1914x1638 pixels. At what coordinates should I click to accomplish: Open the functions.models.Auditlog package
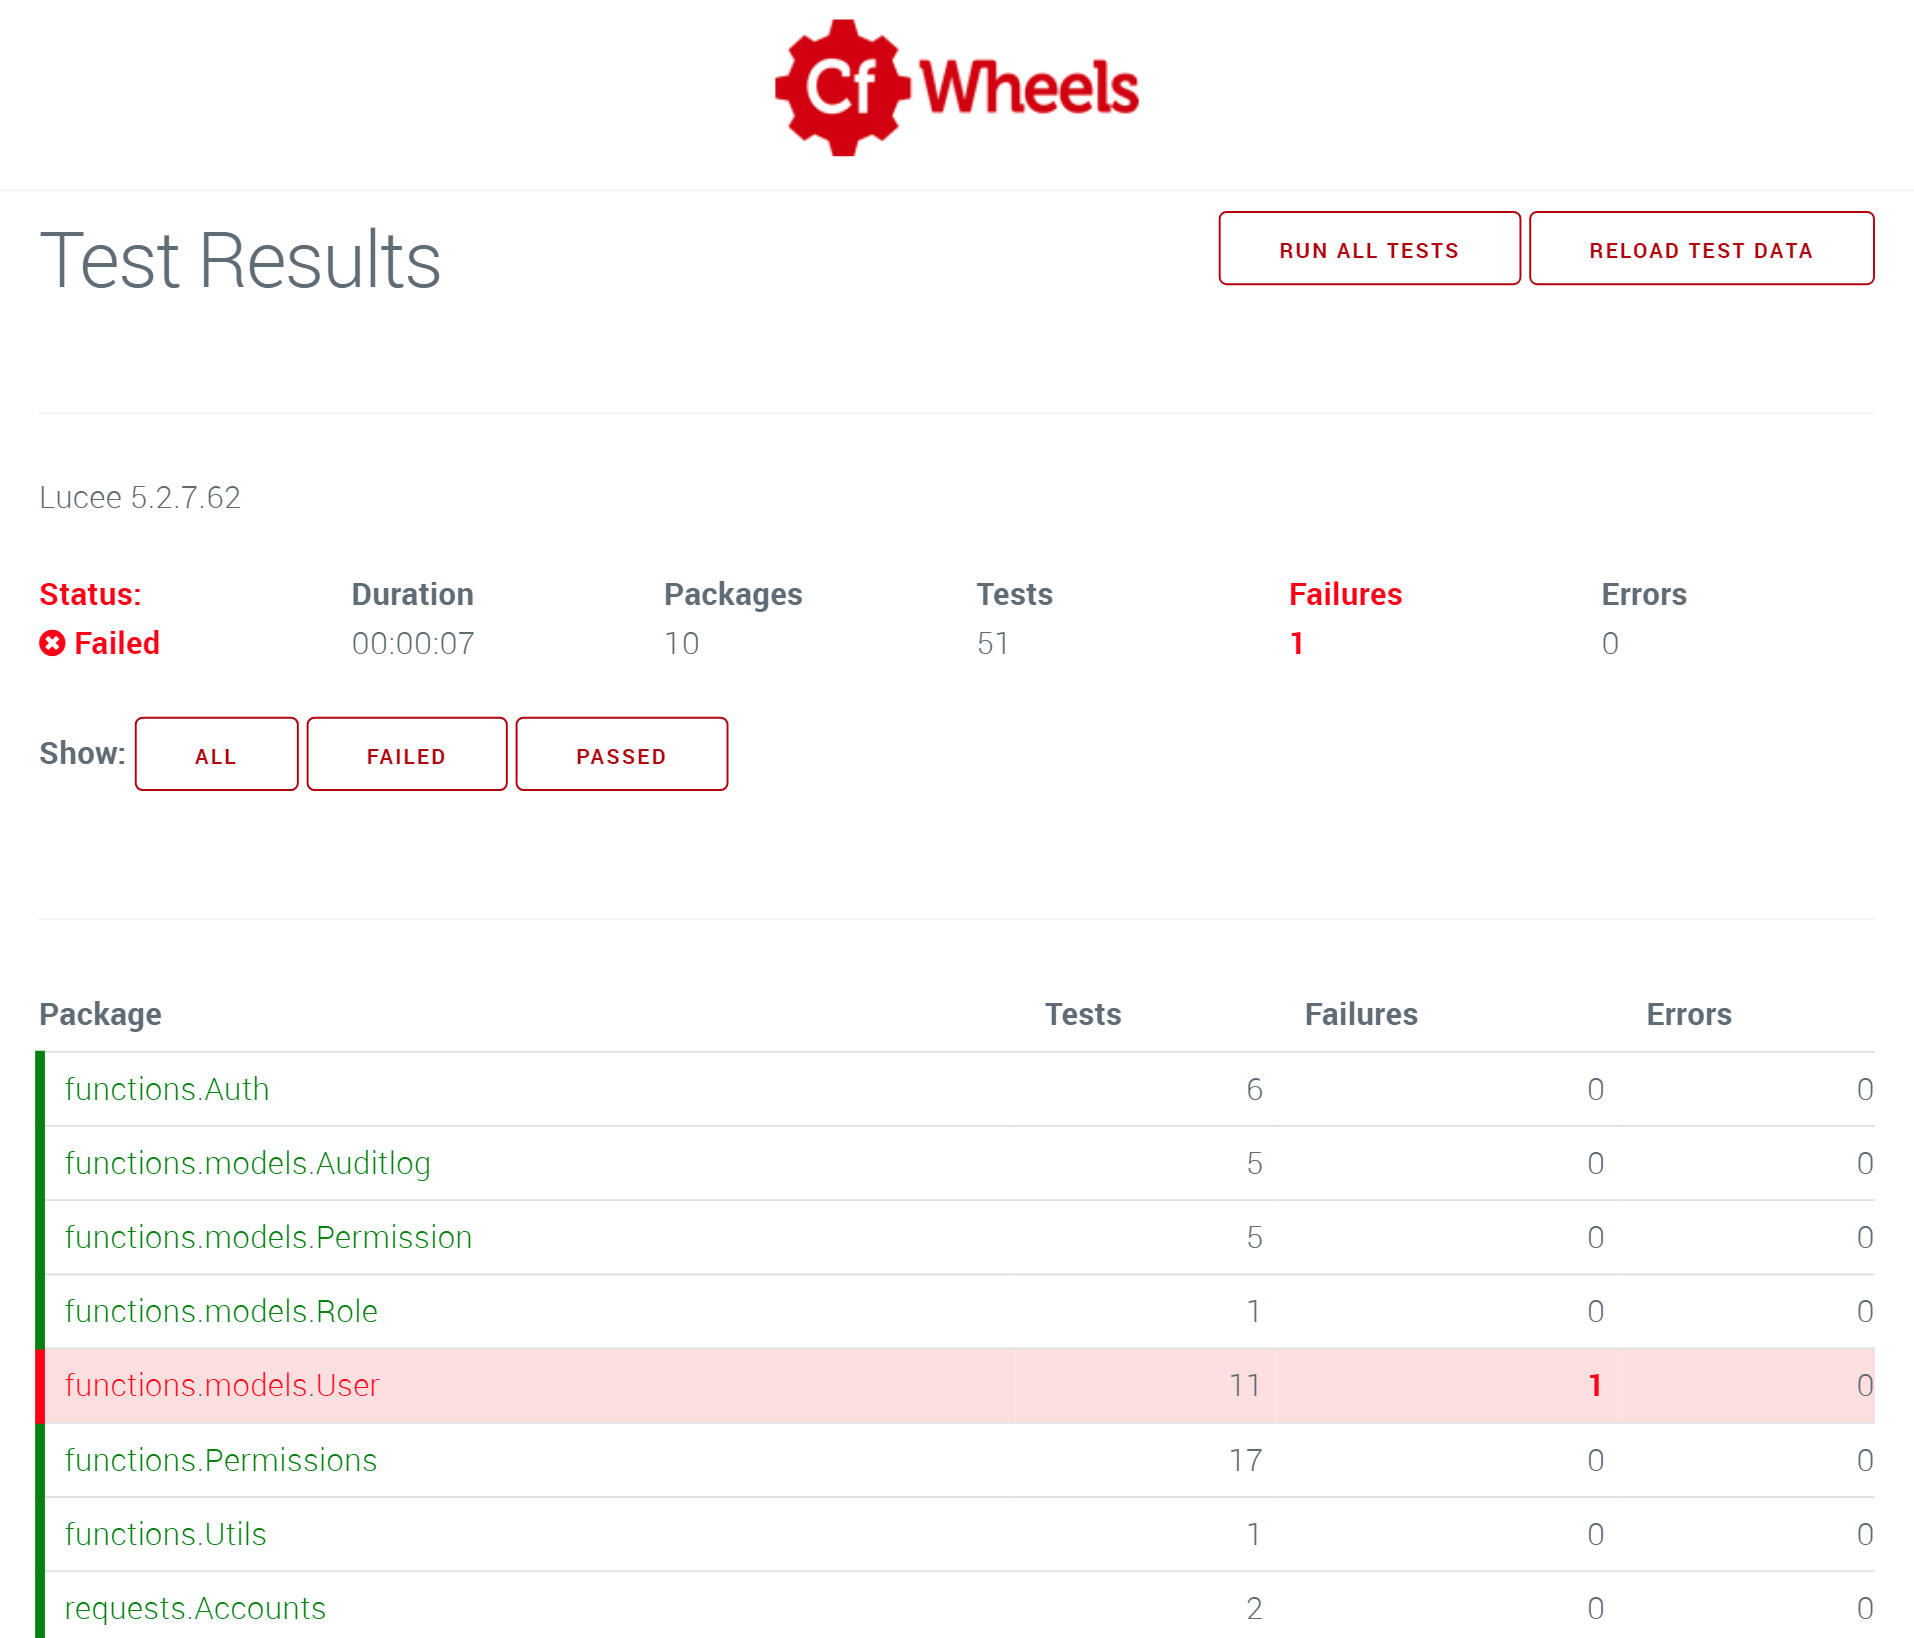pyautogui.click(x=247, y=1163)
